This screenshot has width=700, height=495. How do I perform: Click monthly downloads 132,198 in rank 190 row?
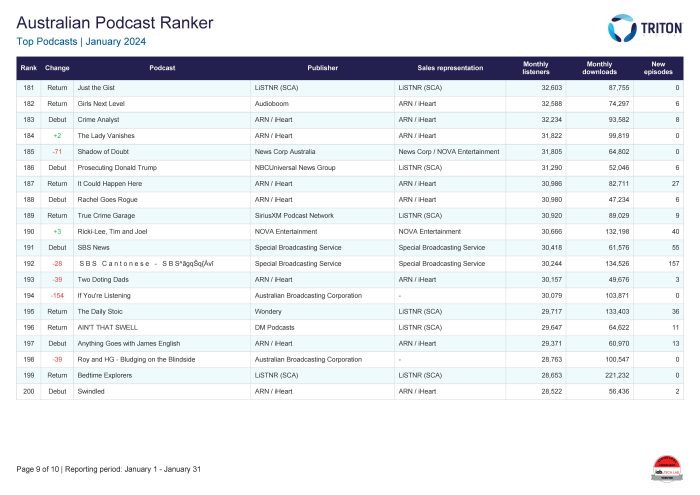[617, 232]
